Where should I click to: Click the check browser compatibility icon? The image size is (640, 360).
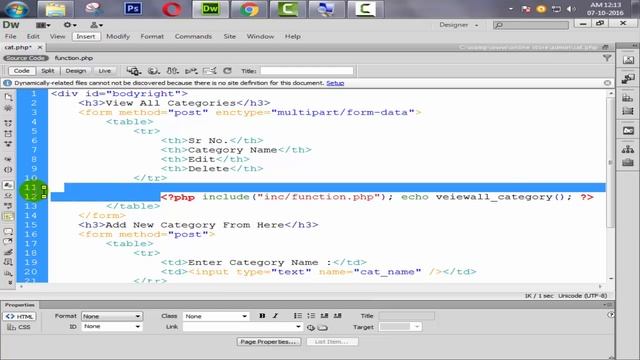point(209,71)
